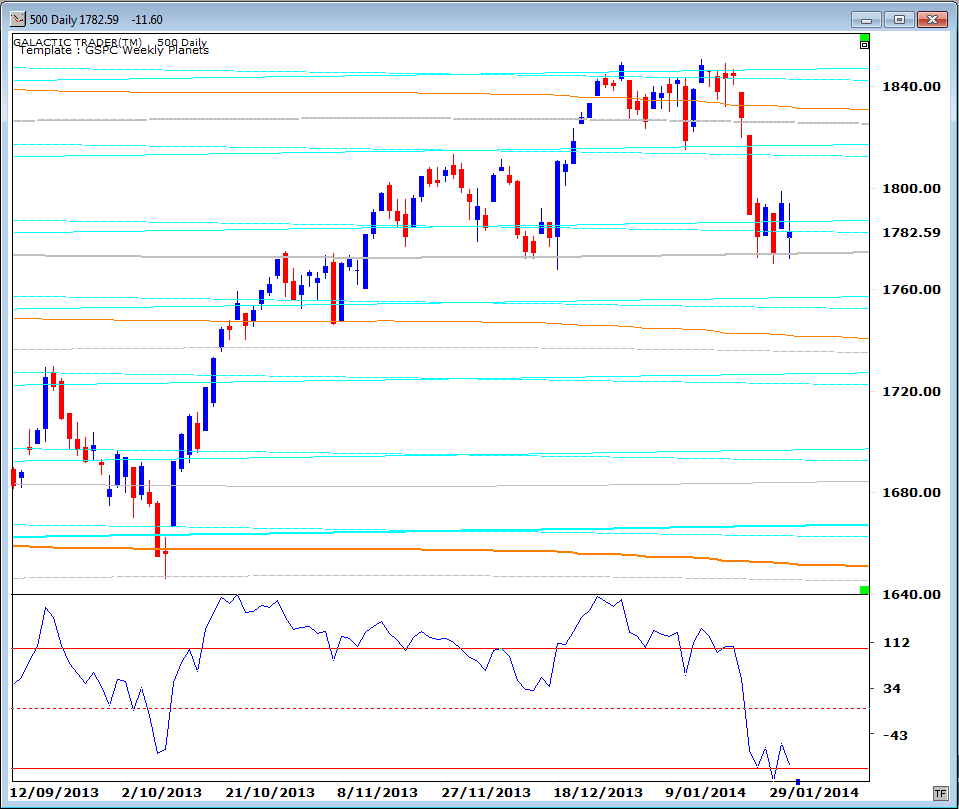This screenshot has height=809, width=959.
Task: Click the oscillator -43 level label
Action: pyautogui.click(x=895, y=735)
